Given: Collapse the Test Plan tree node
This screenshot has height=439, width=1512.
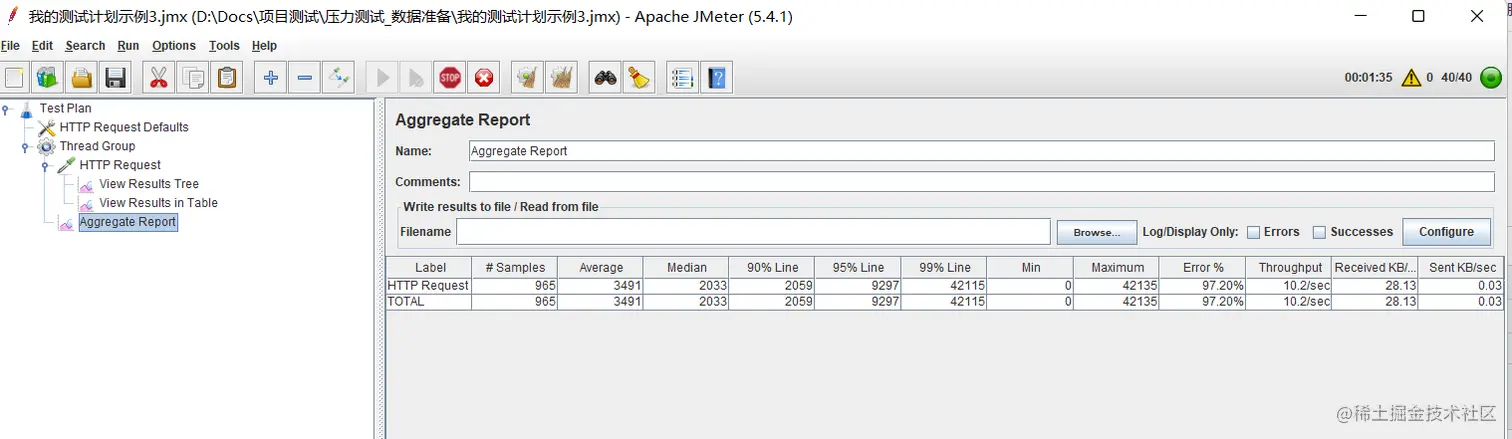Looking at the screenshot, I should (6, 108).
